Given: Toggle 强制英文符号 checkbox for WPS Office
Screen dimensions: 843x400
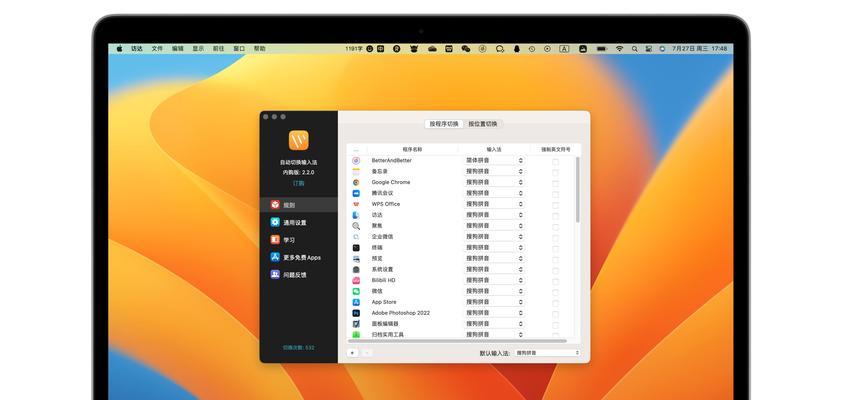Looking at the screenshot, I should coord(555,205).
